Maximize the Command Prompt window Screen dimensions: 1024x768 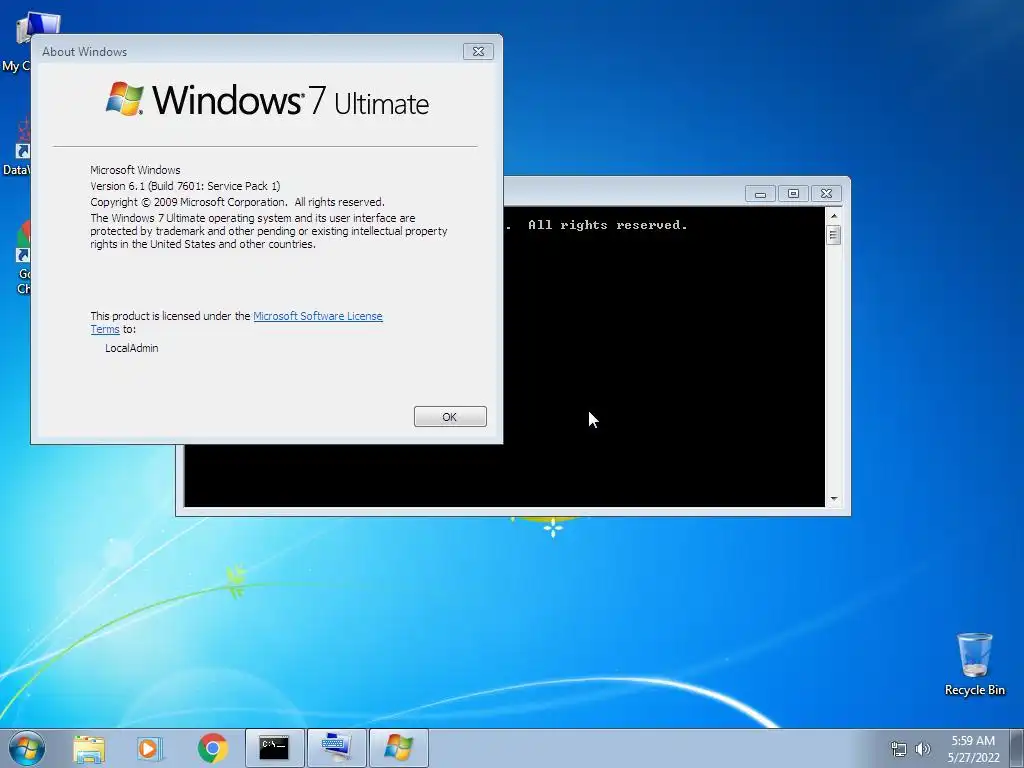(x=793, y=194)
